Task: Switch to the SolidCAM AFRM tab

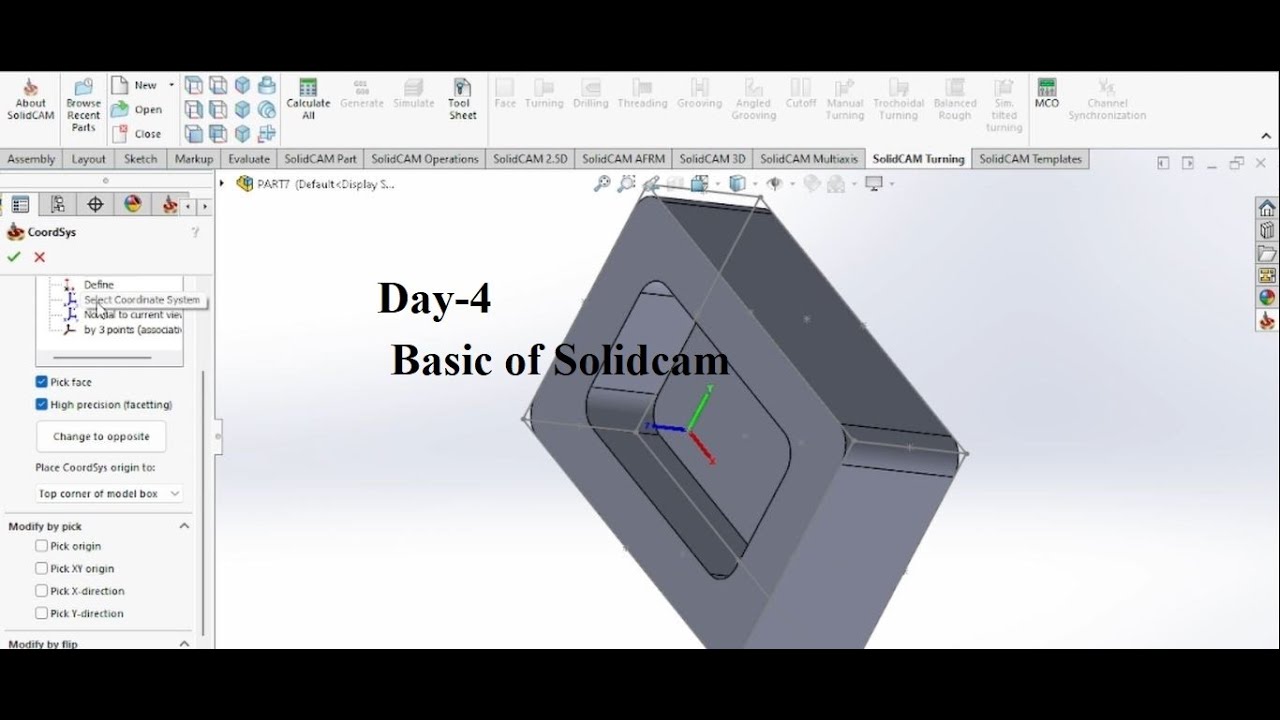Action: [623, 159]
